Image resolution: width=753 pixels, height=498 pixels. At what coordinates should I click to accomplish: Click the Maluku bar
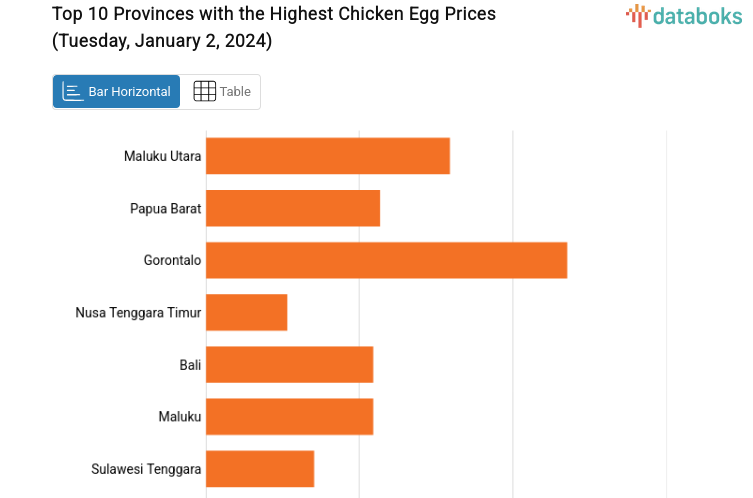click(x=290, y=416)
